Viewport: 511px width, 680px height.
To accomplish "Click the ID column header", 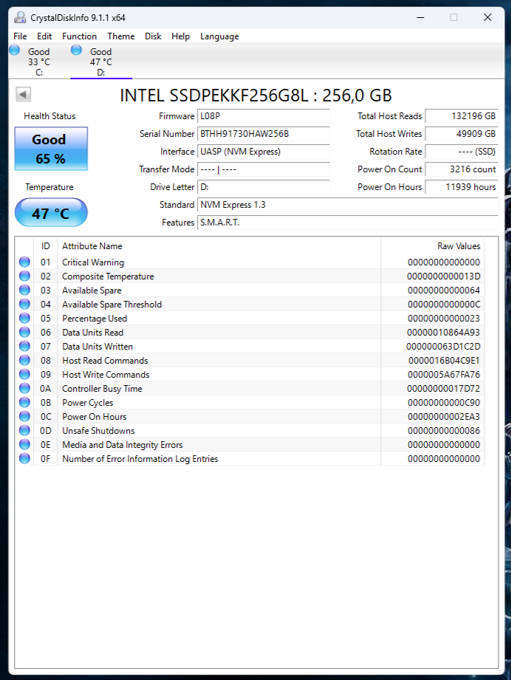I will click(46, 246).
